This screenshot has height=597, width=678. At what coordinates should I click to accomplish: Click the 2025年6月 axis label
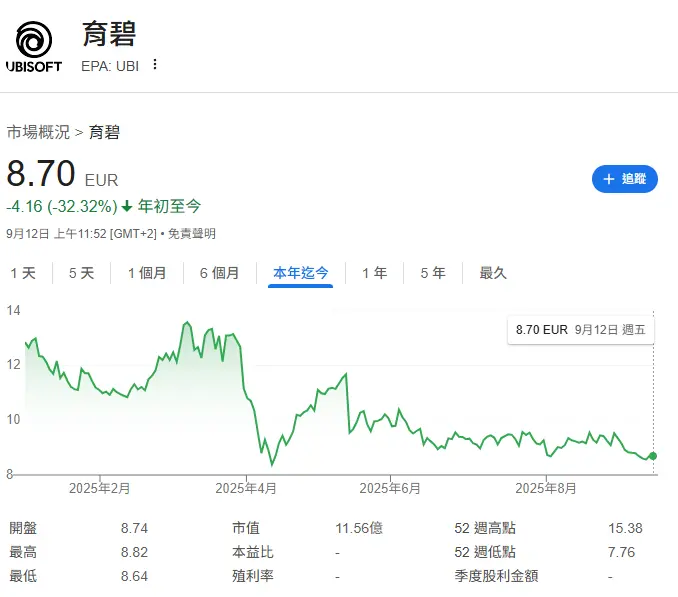[390, 488]
